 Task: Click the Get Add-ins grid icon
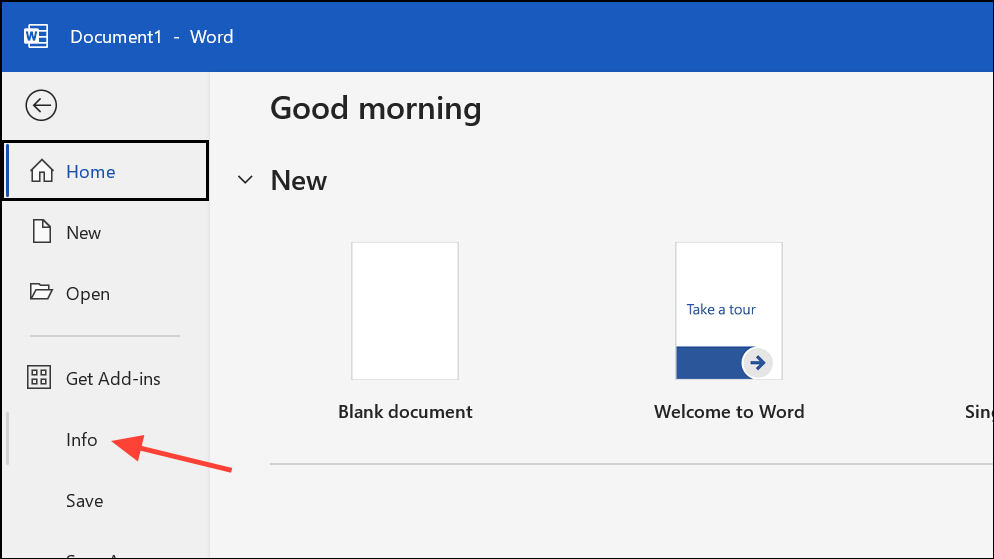40,378
